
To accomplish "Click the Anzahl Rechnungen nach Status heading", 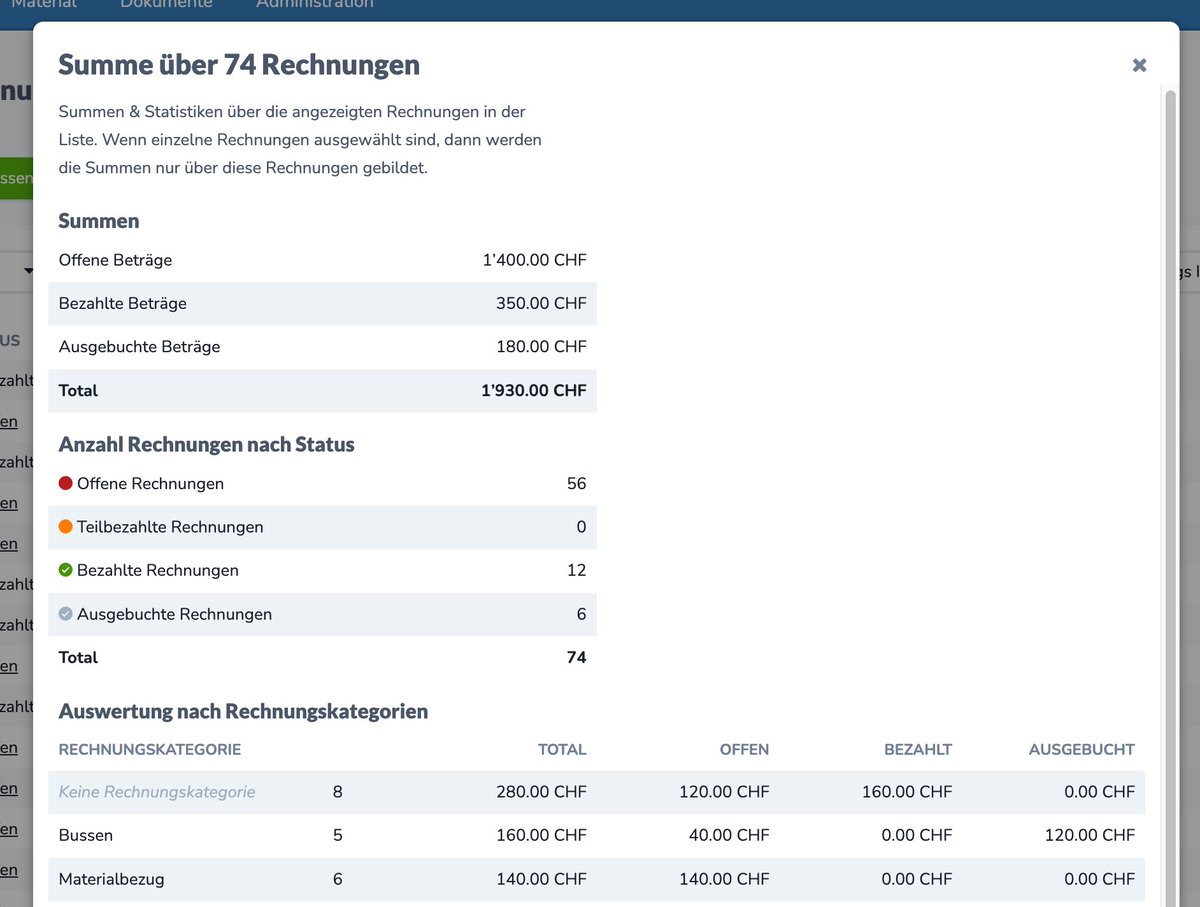I will (x=207, y=444).
